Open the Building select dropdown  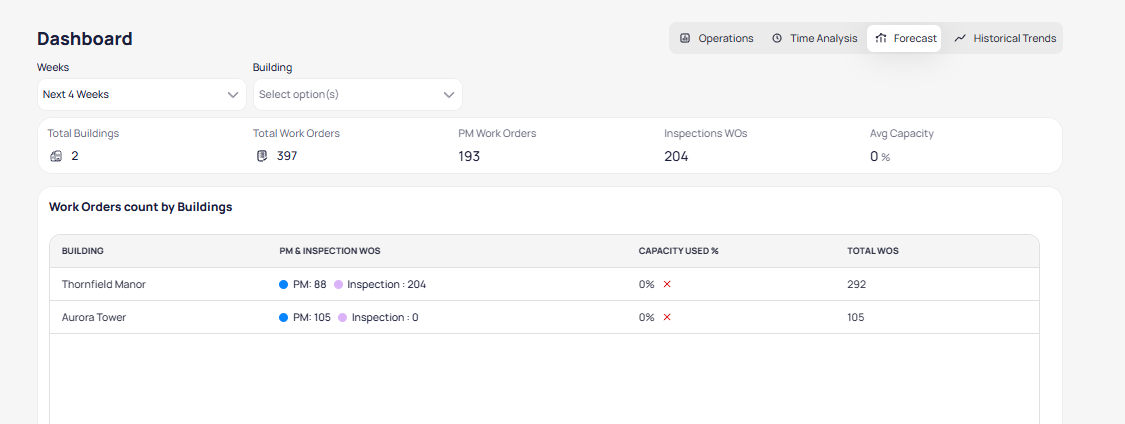coord(357,95)
